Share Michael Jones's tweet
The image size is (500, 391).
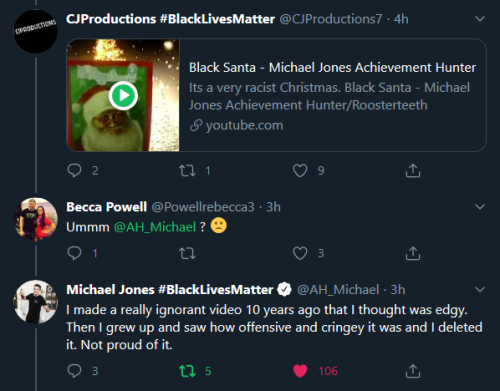[413, 371]
